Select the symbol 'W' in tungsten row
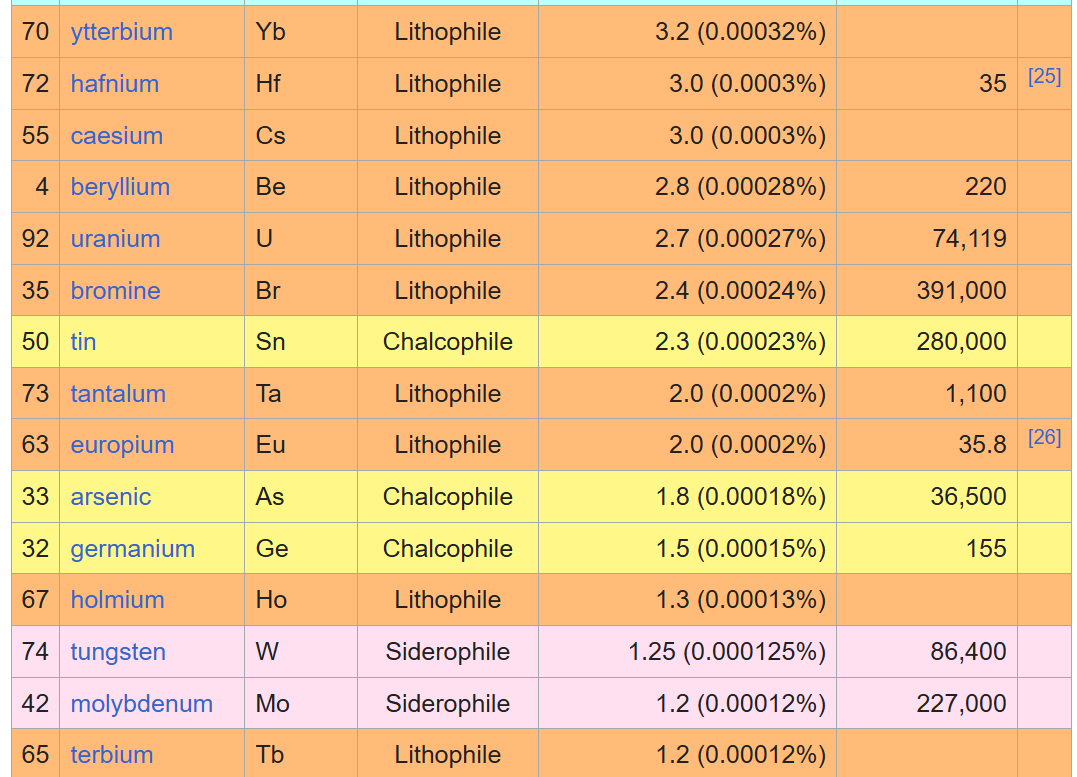 (x=267, y=651)
